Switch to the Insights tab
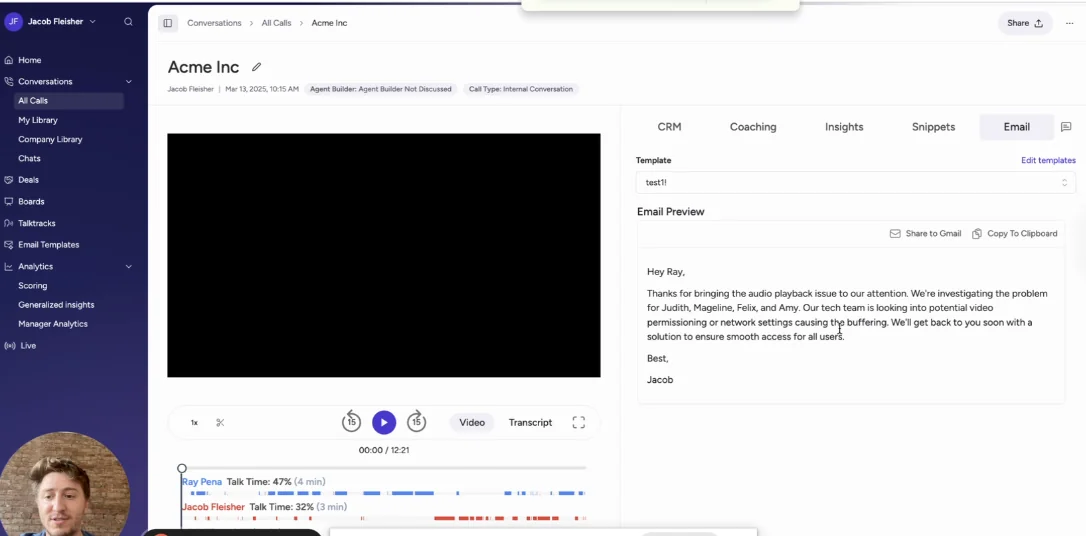Viewport: 1086px width, 536px height. click(x=844, y=127)
